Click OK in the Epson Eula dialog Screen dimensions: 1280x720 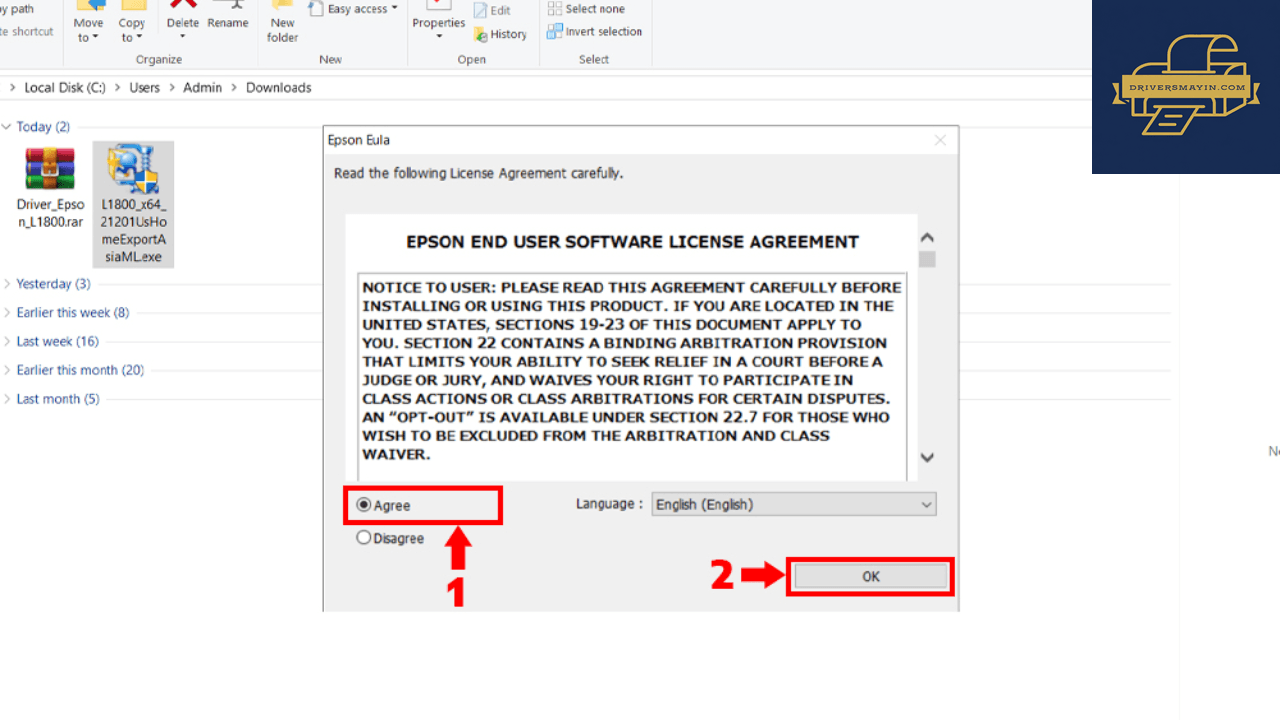[x=871, y=576]
